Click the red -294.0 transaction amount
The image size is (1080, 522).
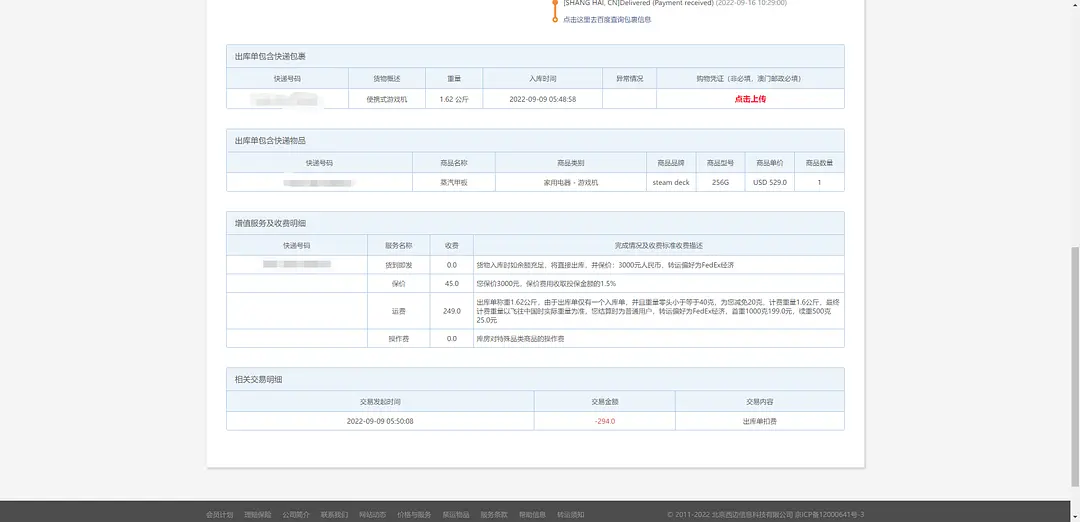604,421
